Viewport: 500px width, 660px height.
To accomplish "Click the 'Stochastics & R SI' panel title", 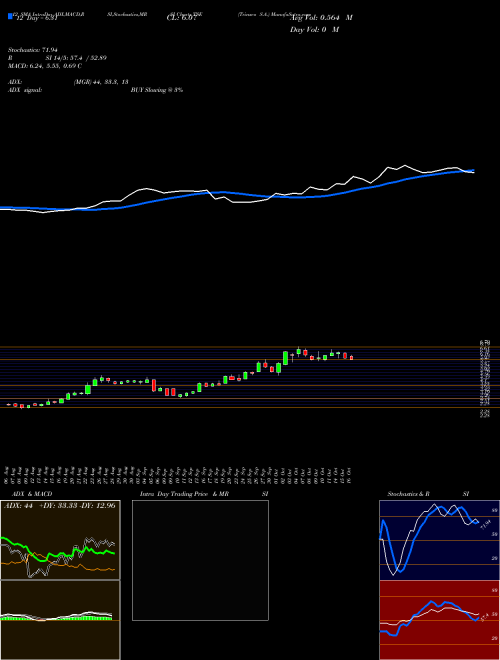I will [x=428, y=494].
